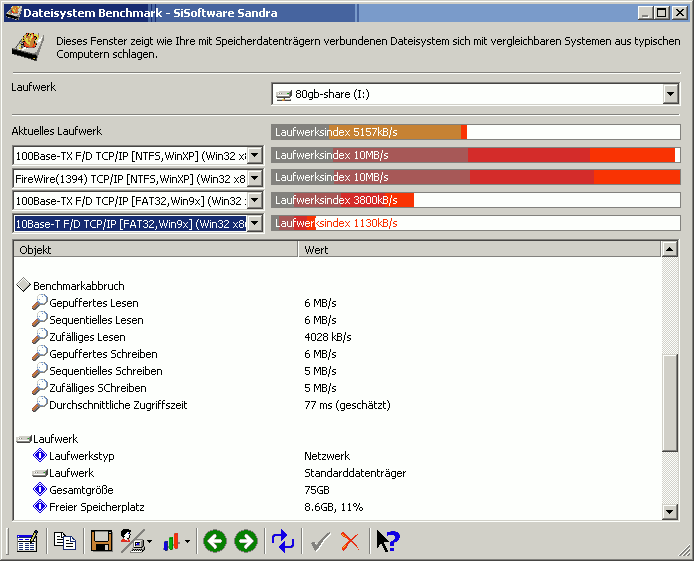Click magnifier icon beside Gepuffertes Lesen

click(39, 302)
